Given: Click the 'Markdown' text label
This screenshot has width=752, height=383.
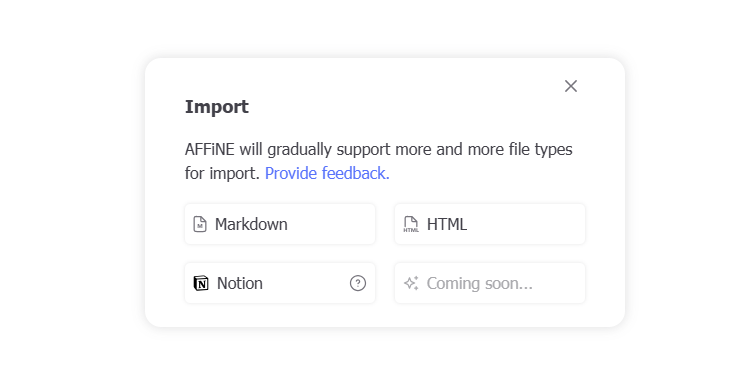Looking at the screenshot, I should pyautogui.click(x=251, y=224).
